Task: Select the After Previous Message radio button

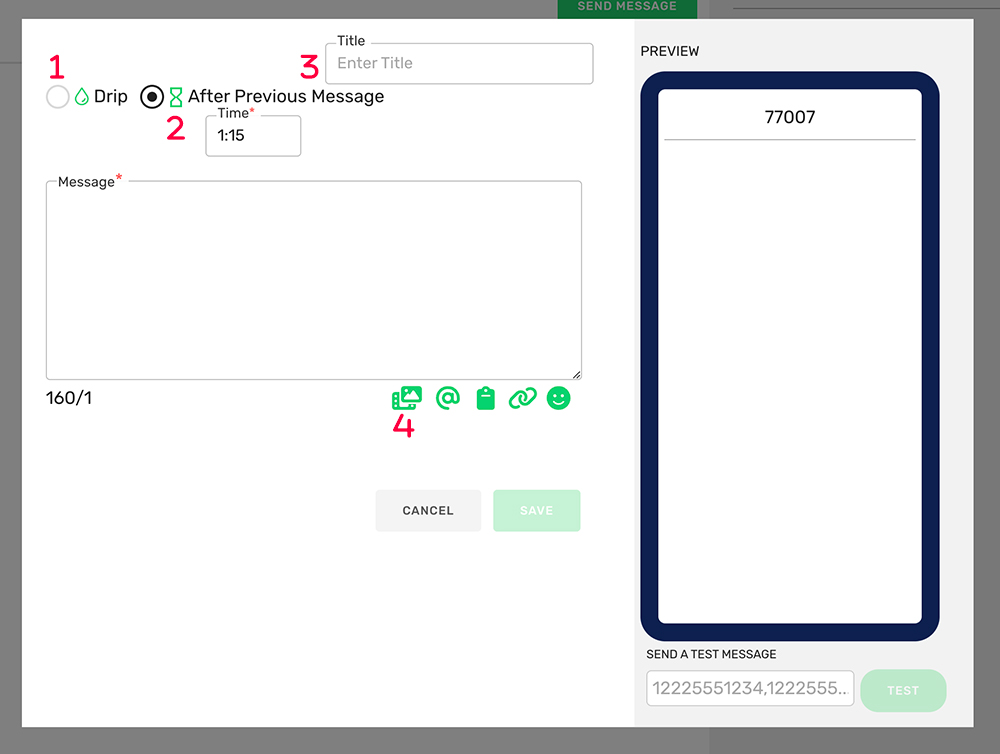Action: tap(152, 97)
